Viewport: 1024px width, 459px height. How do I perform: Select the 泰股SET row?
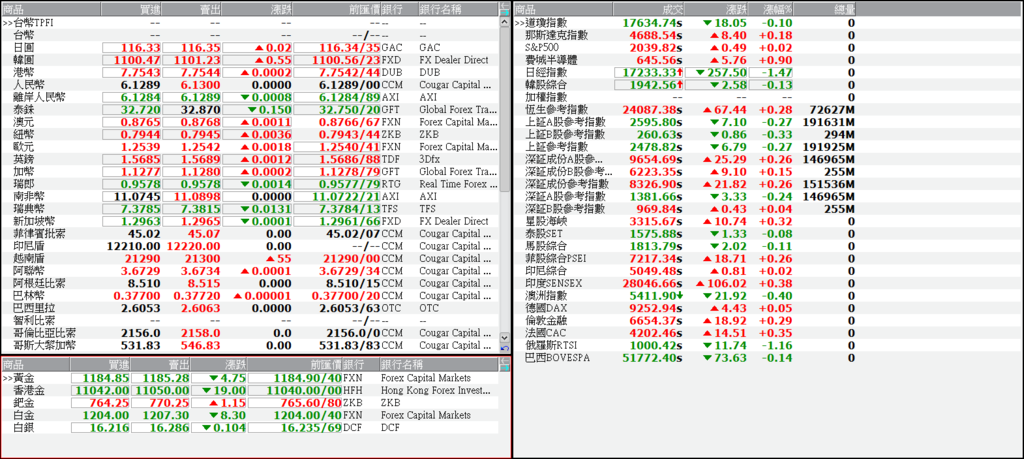[685, 233]
